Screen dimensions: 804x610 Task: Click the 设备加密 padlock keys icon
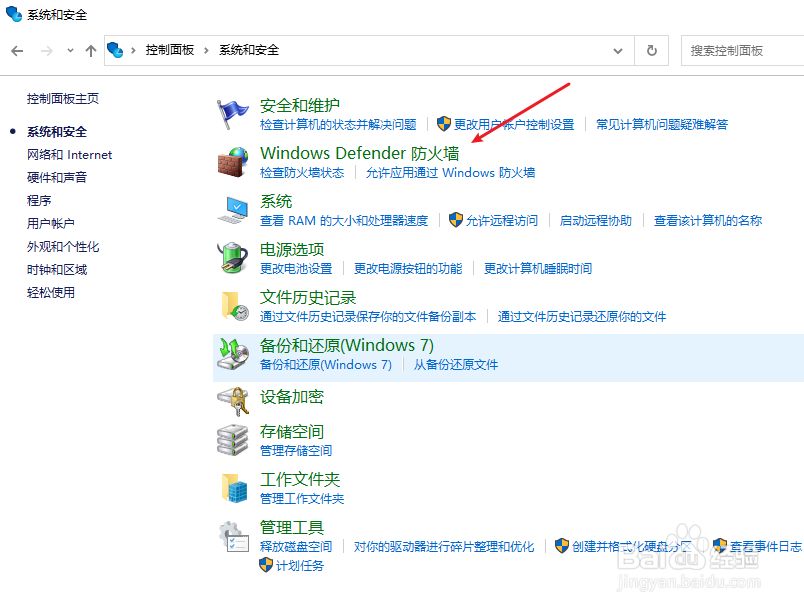click(x=233, y=401)
